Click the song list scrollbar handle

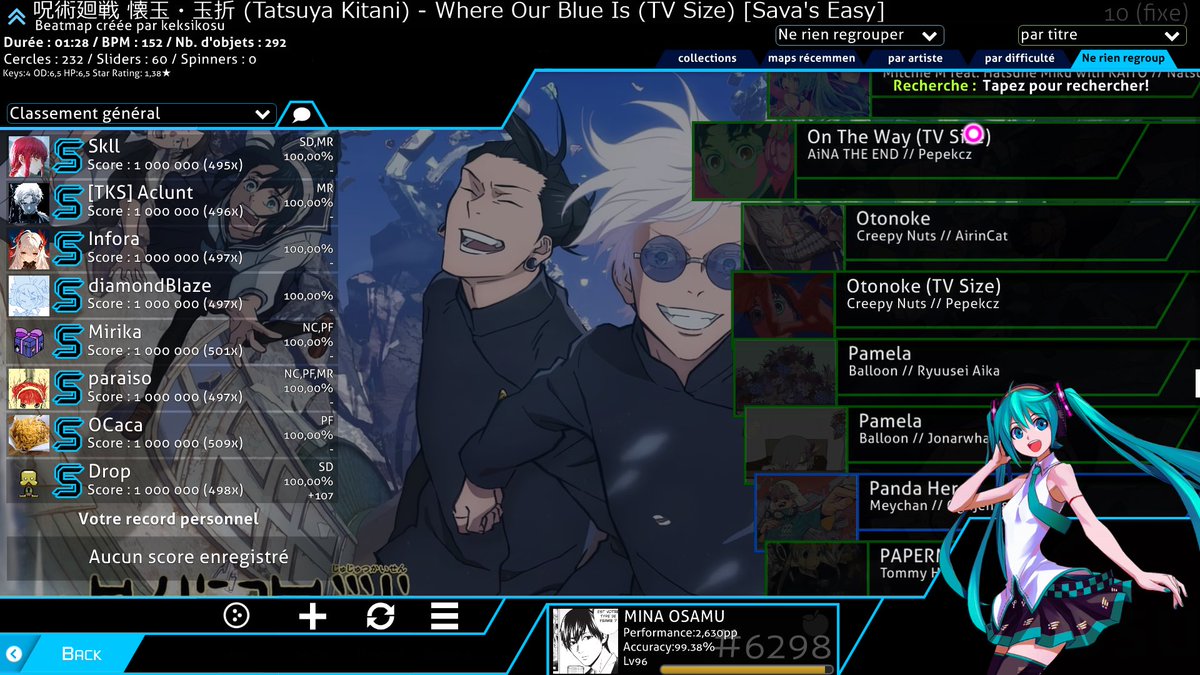pyautogui.click(x=1197, y=382)
